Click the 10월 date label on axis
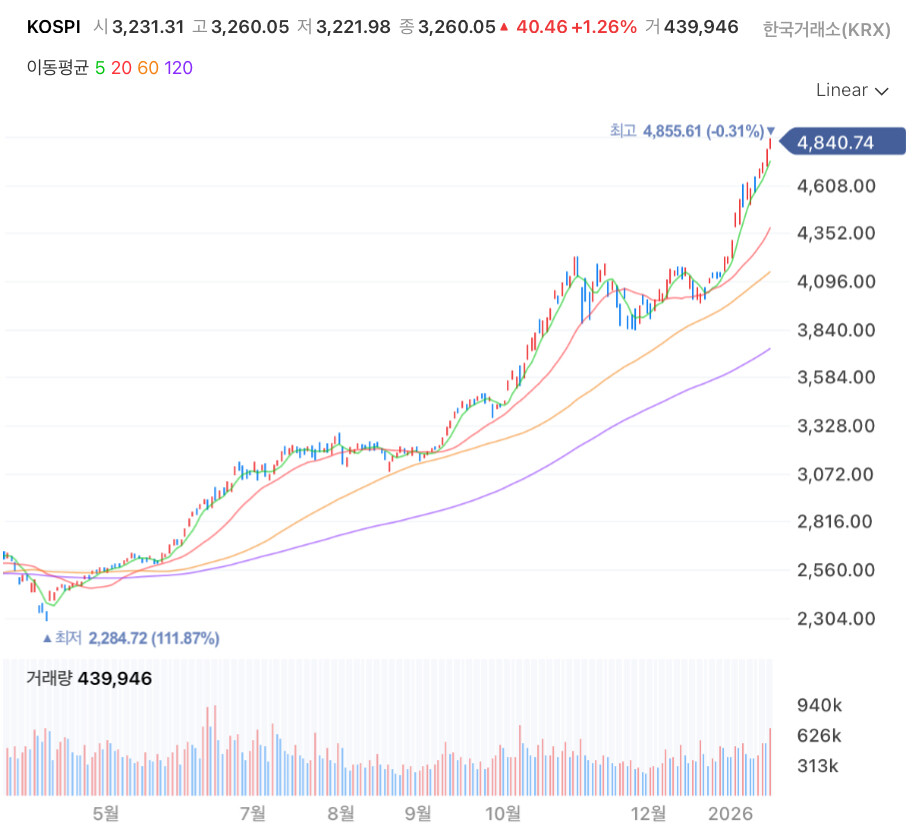Image resolution: width=916 pixels, height=839 pixels. [x=502, y=813]
